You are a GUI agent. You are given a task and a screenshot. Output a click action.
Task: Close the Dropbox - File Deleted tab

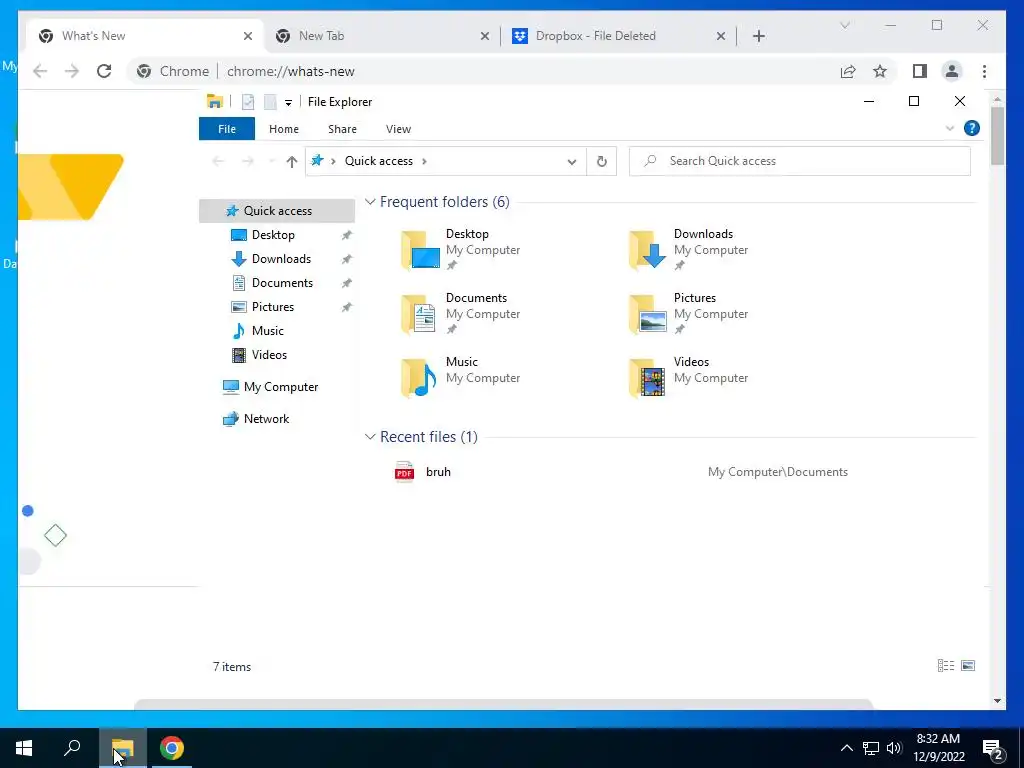[721, 36]
